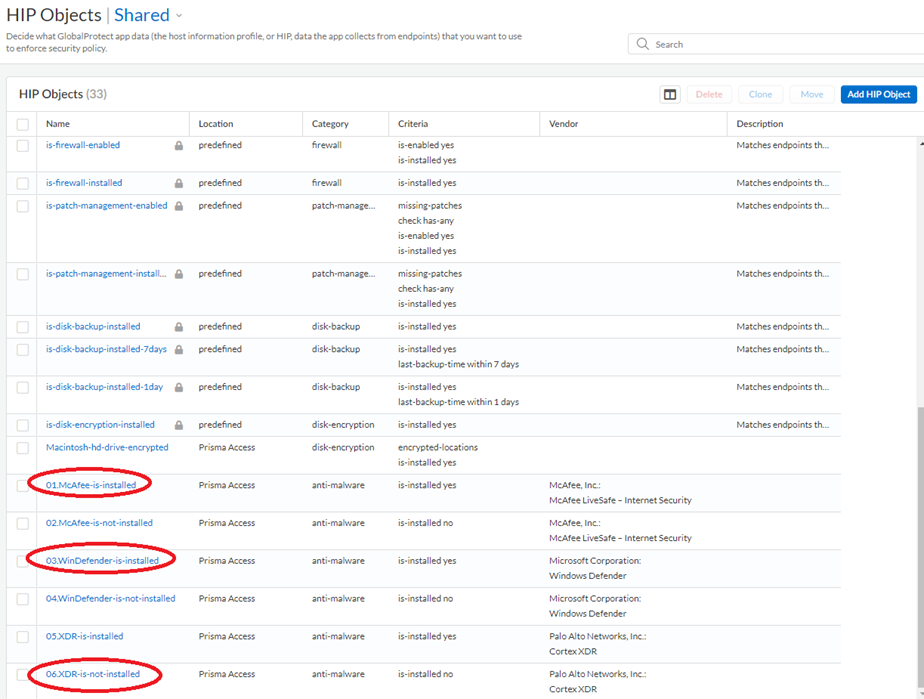Click lock icon next to is-firewall-installed

[179, 184]
